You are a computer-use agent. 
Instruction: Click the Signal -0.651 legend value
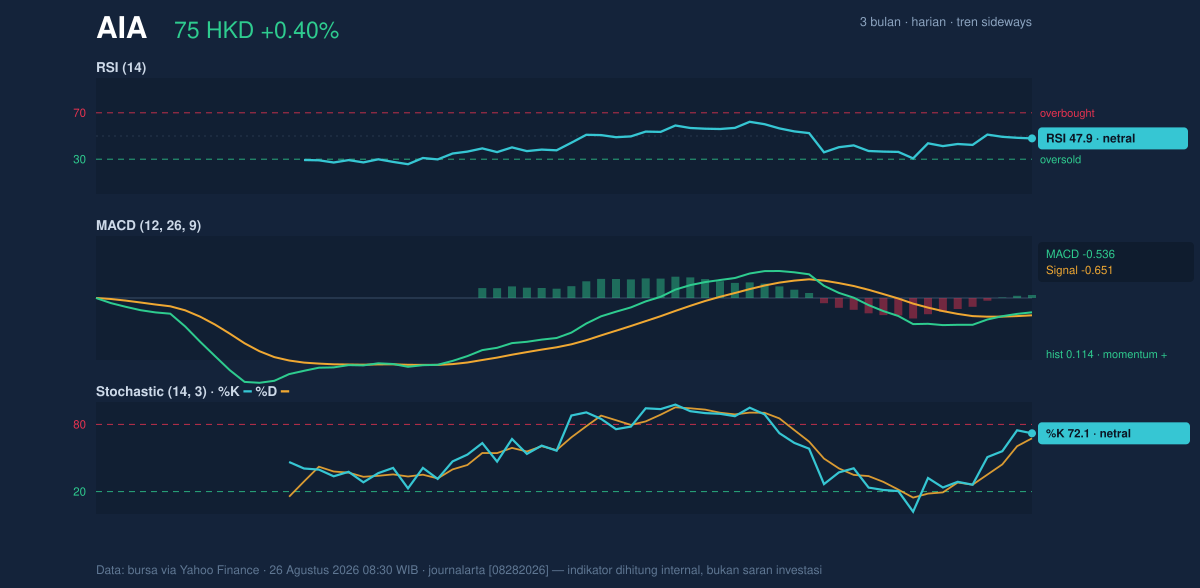[x=1080, y=270]
